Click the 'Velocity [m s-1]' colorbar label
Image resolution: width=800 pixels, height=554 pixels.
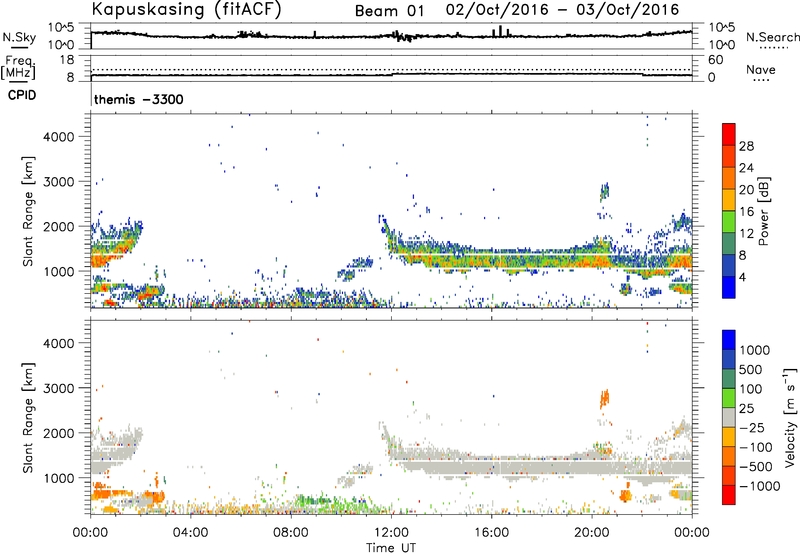(x=790, y=417)
